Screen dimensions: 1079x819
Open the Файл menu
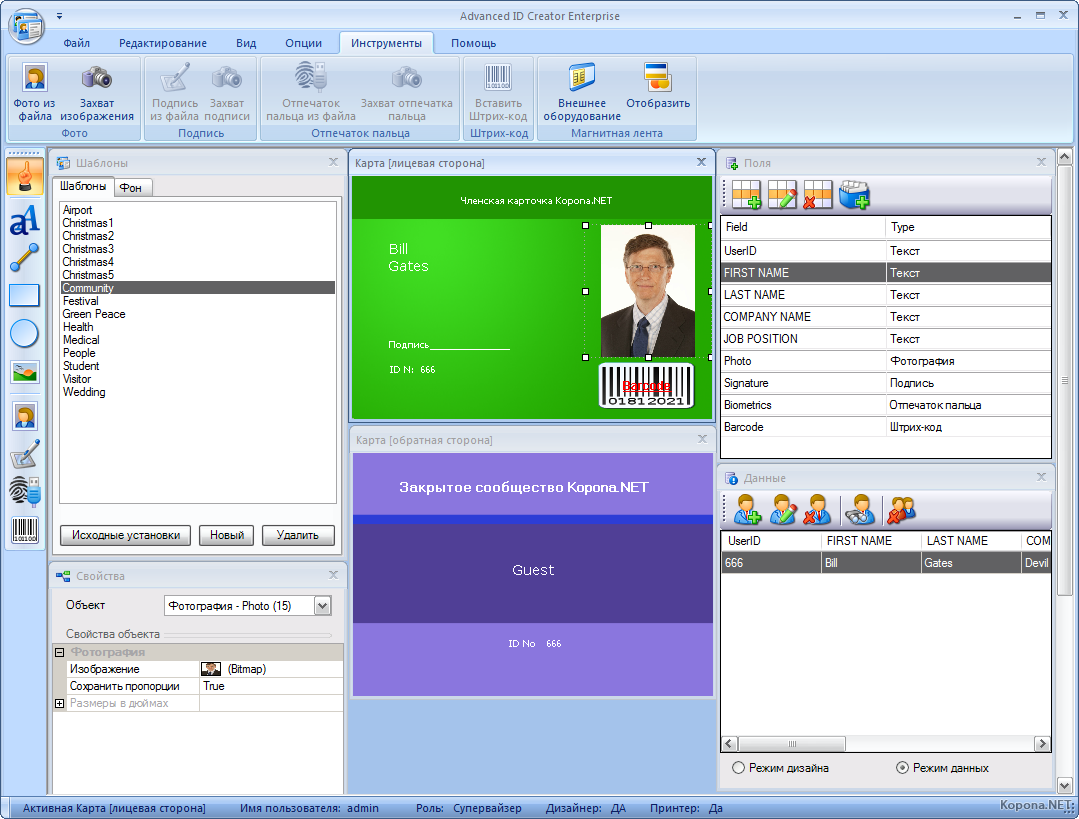click(77, 43)
